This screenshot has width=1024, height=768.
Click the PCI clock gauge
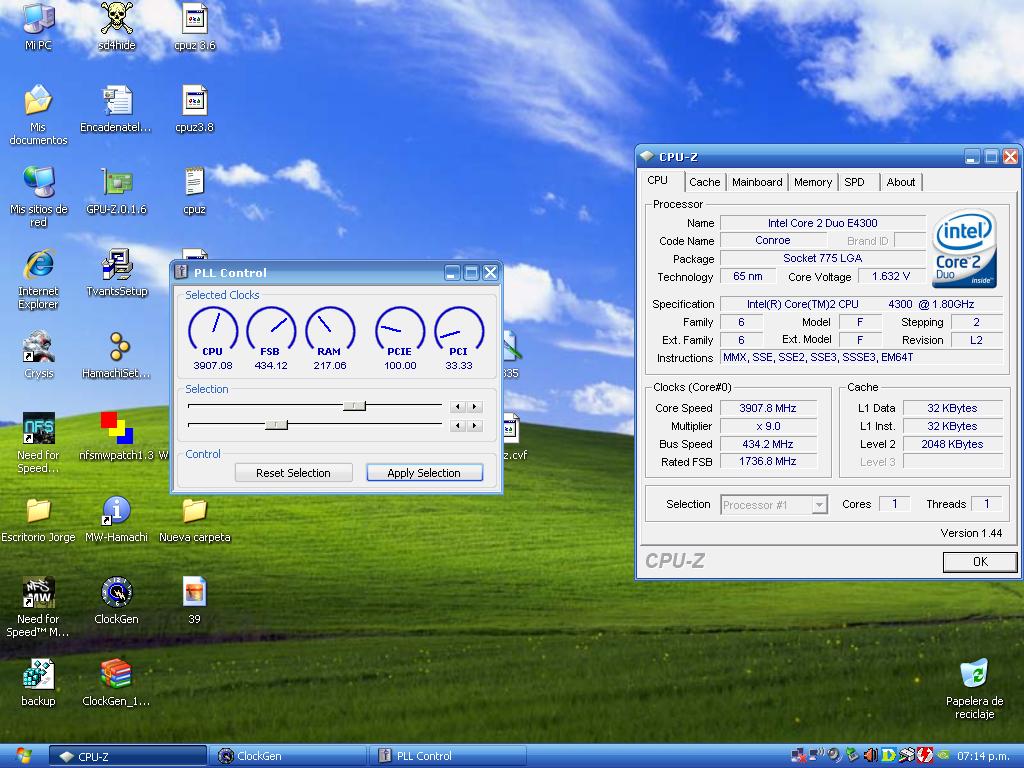point(459,332)
